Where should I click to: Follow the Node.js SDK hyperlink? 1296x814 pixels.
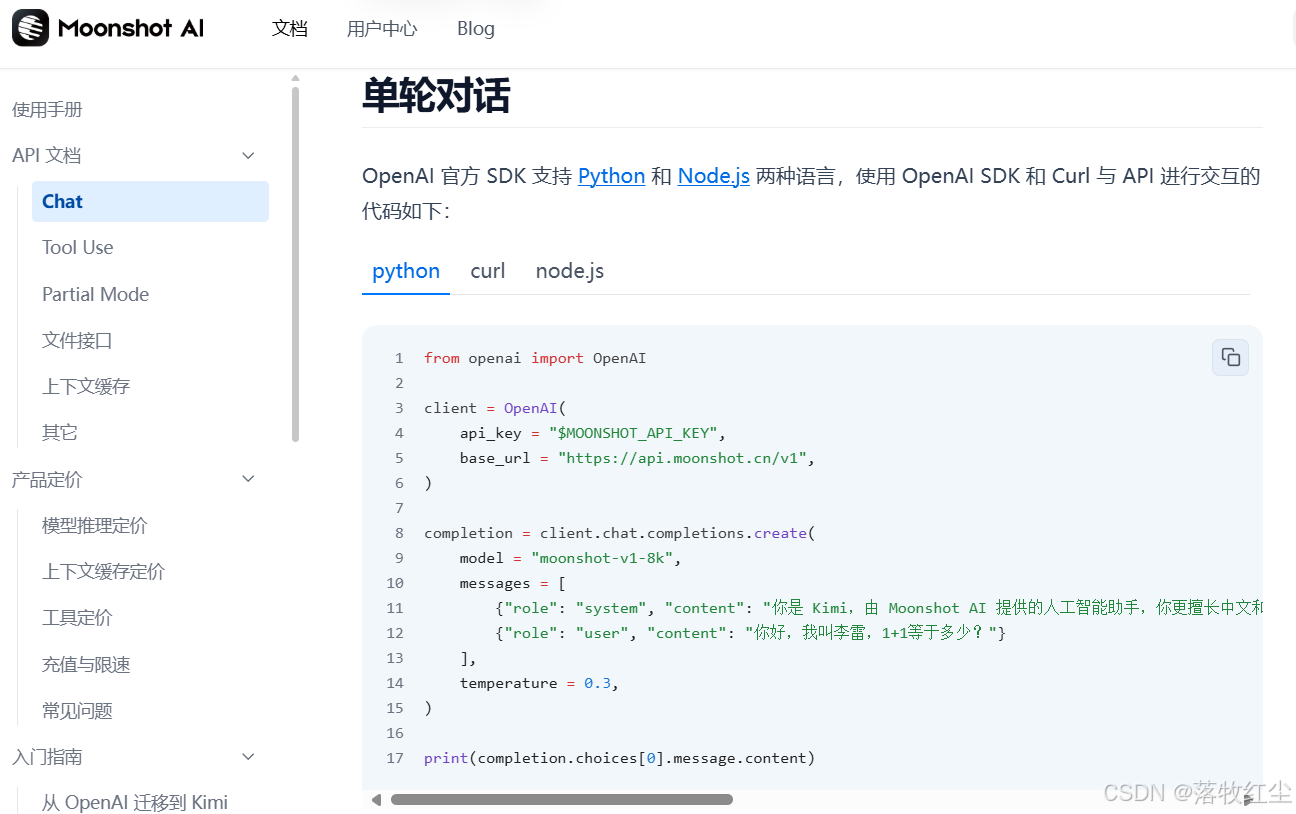pos(714,176)
